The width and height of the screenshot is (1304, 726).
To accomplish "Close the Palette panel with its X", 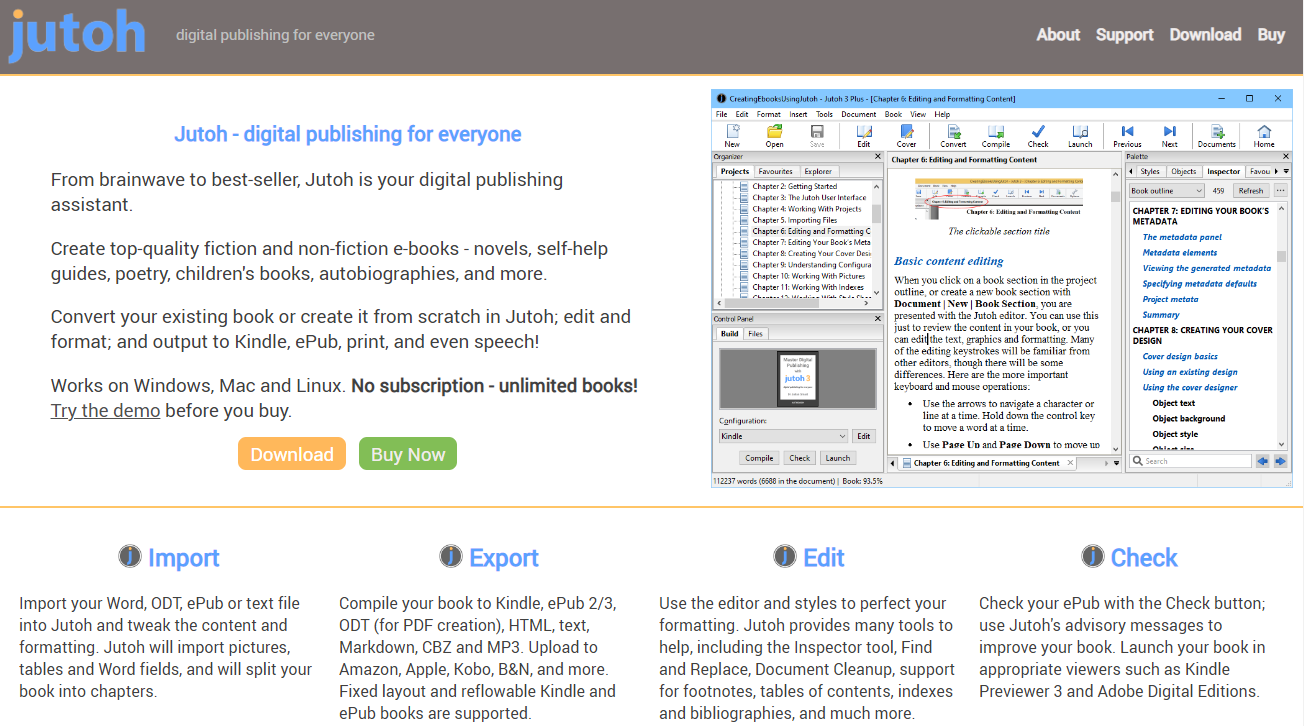I will click(x=1286, y=157).
